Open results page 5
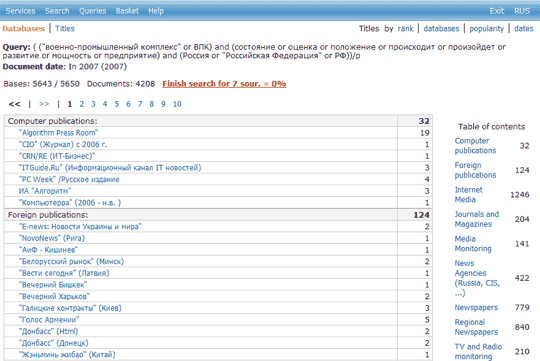 [x=117, y=104]
